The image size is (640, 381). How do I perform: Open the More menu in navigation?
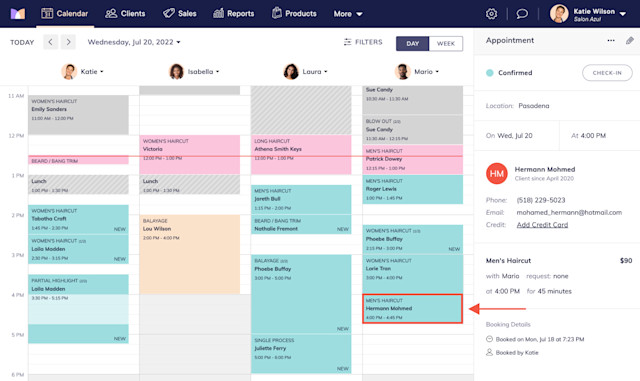coord(348,14)
